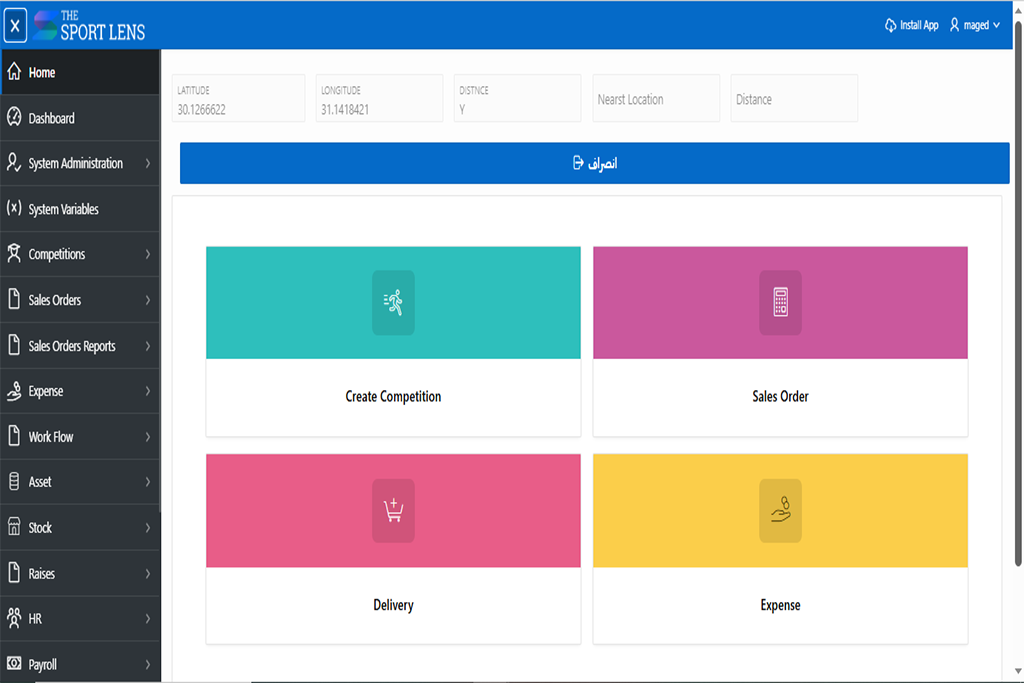This screenshot has height=683, width=1024.
Task: Click the hand-with-coin Expense card icon
Action: pyautogui.click(x=780, y=511)
